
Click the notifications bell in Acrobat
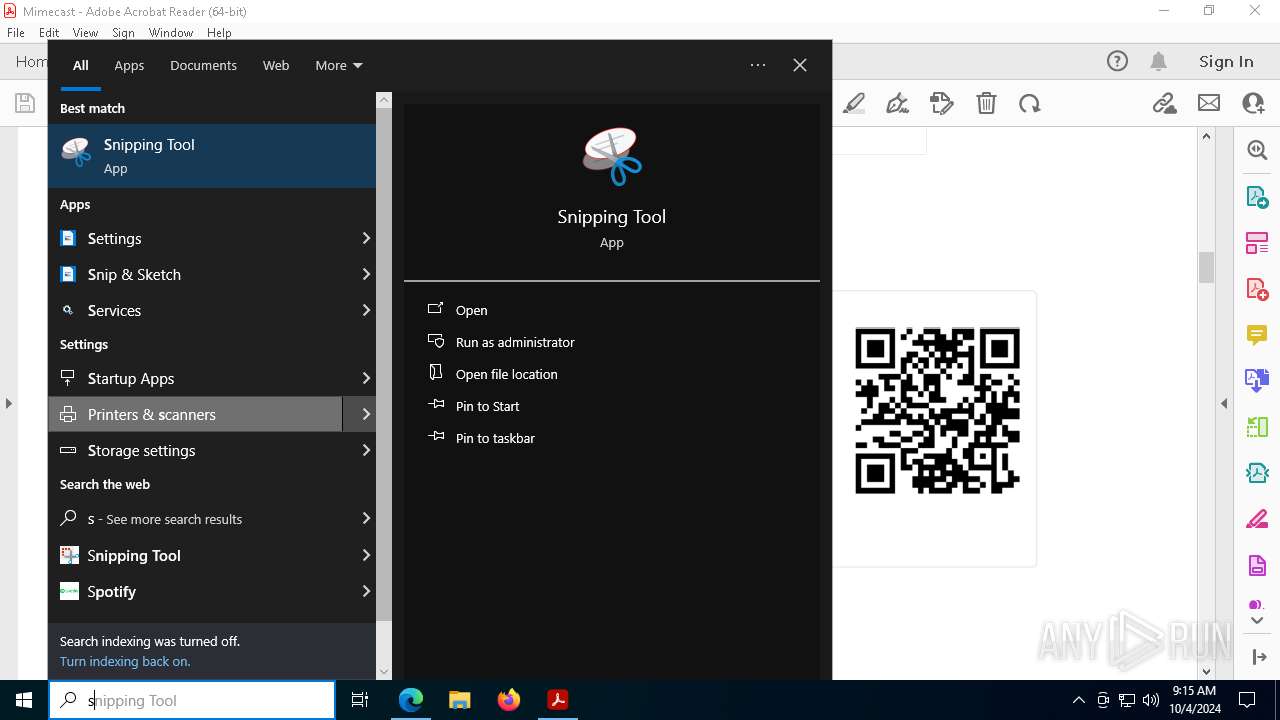coord(1158,61)
